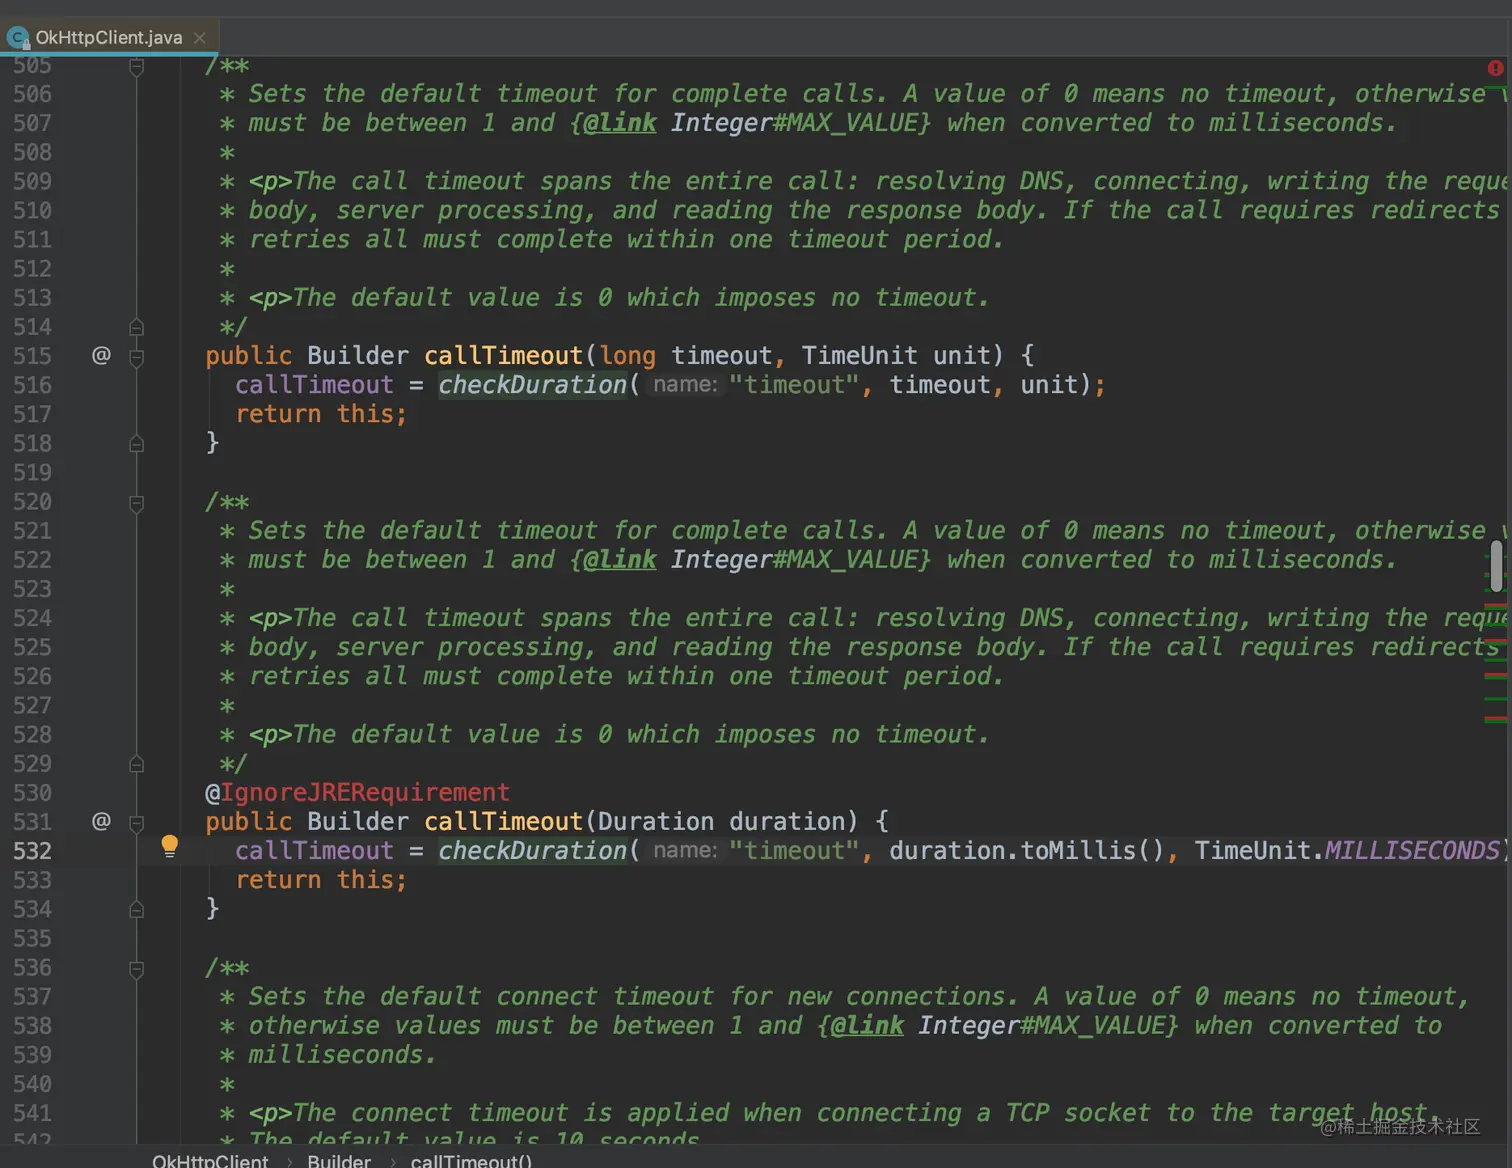The width and height of the screenshot is (1512, 1168).
Task: Click the "timeout" string literal on line 516
Action: click(794, 385)
